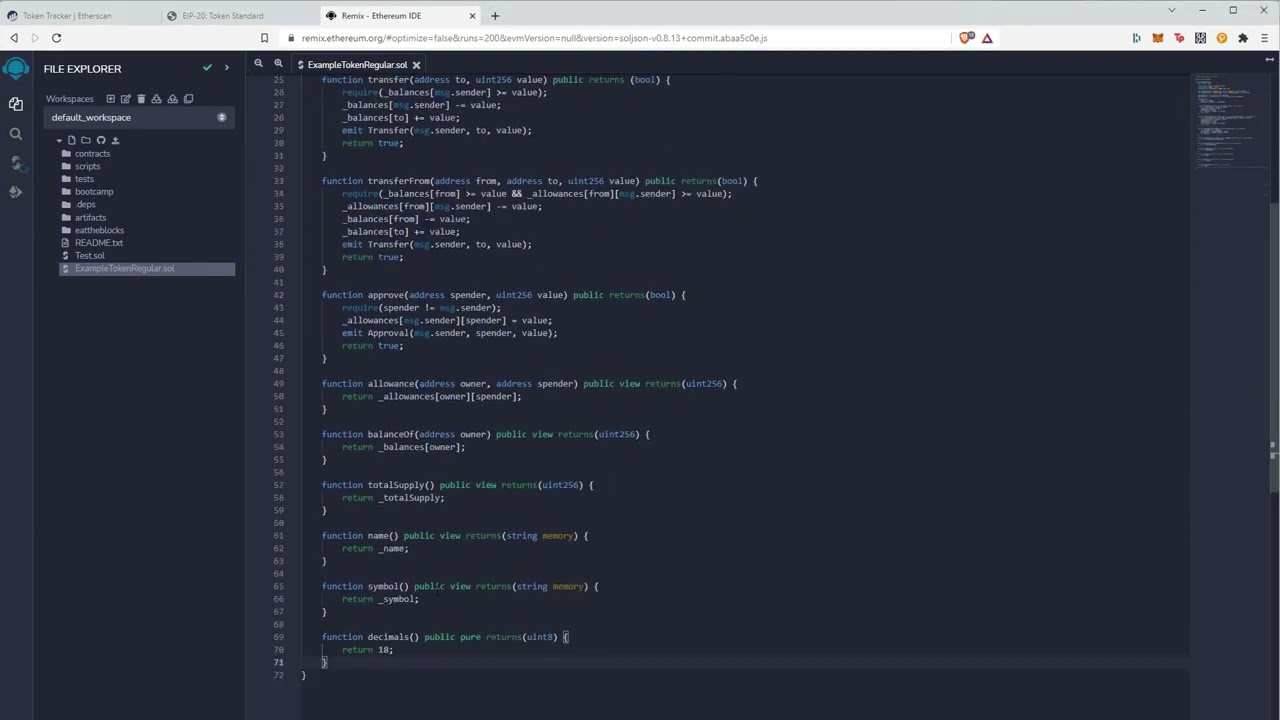Close the Remix - Ethereum IDE browser tab
This screenshot has height=720, width=1280.
pos(472,16)
